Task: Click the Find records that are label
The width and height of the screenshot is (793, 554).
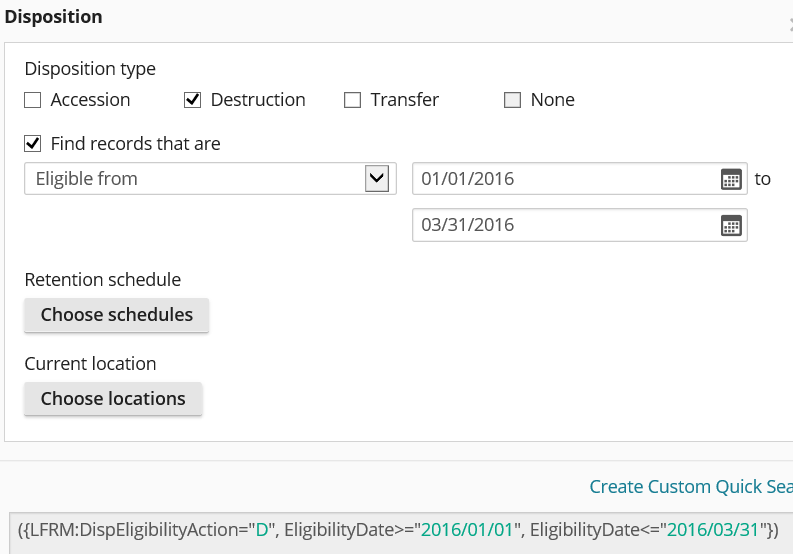Action: (x=136, y=144)
